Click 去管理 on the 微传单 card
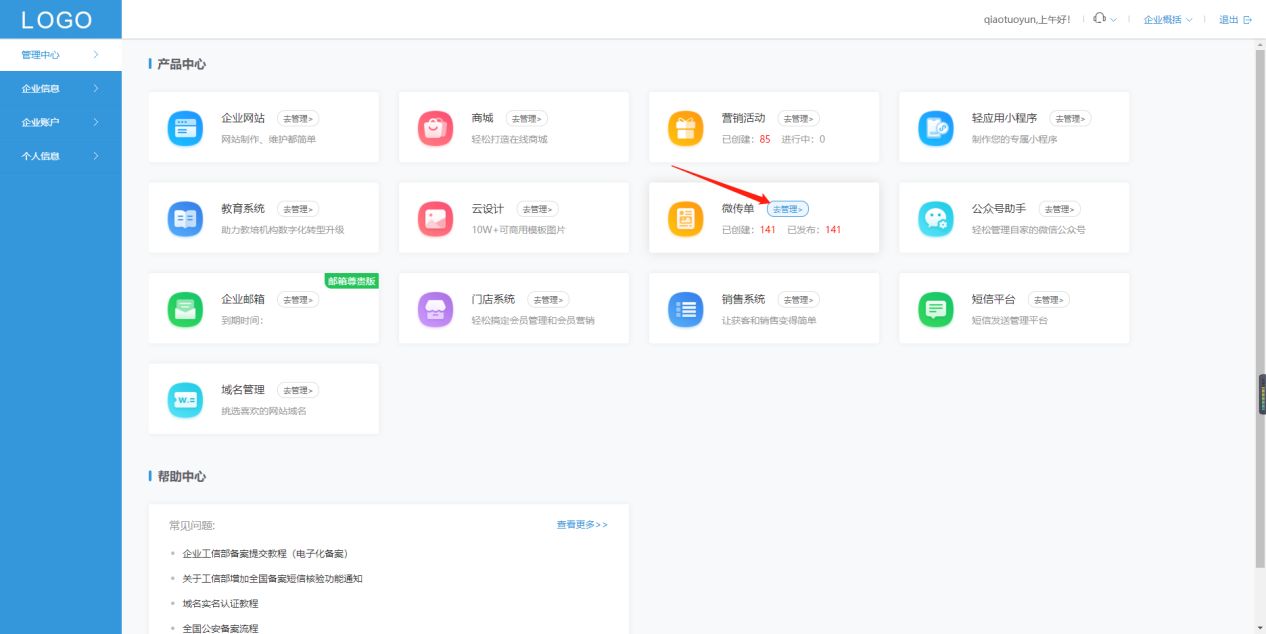 789,209
